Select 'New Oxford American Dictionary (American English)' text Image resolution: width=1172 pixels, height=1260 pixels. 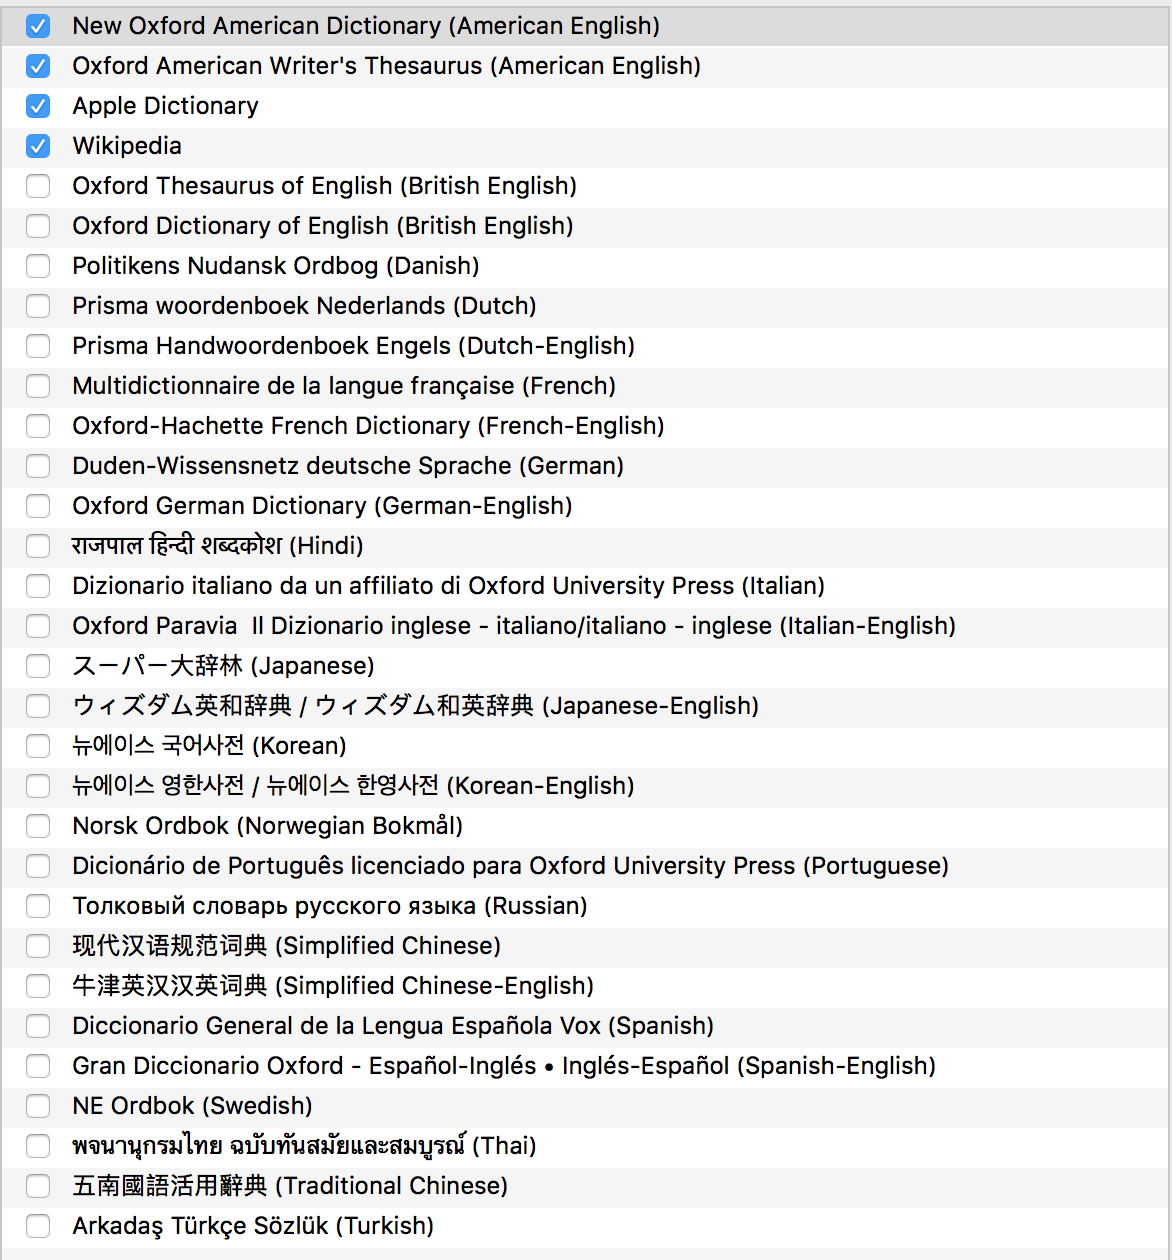click(366, 26)
